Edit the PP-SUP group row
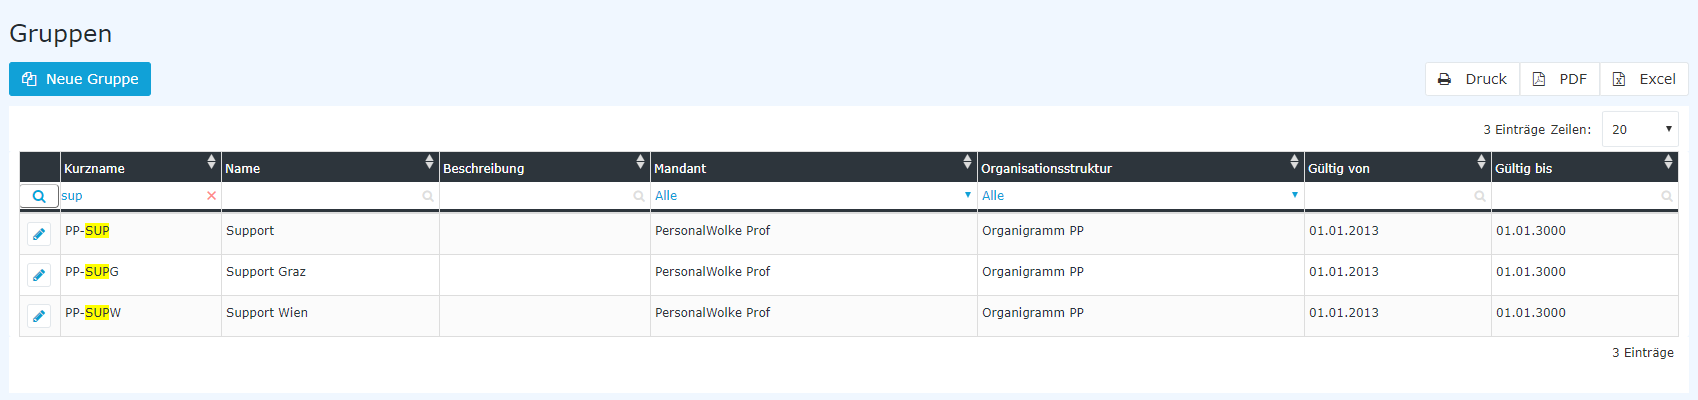Viewport: 1698px width, 400px height. (x=39, y=234)
